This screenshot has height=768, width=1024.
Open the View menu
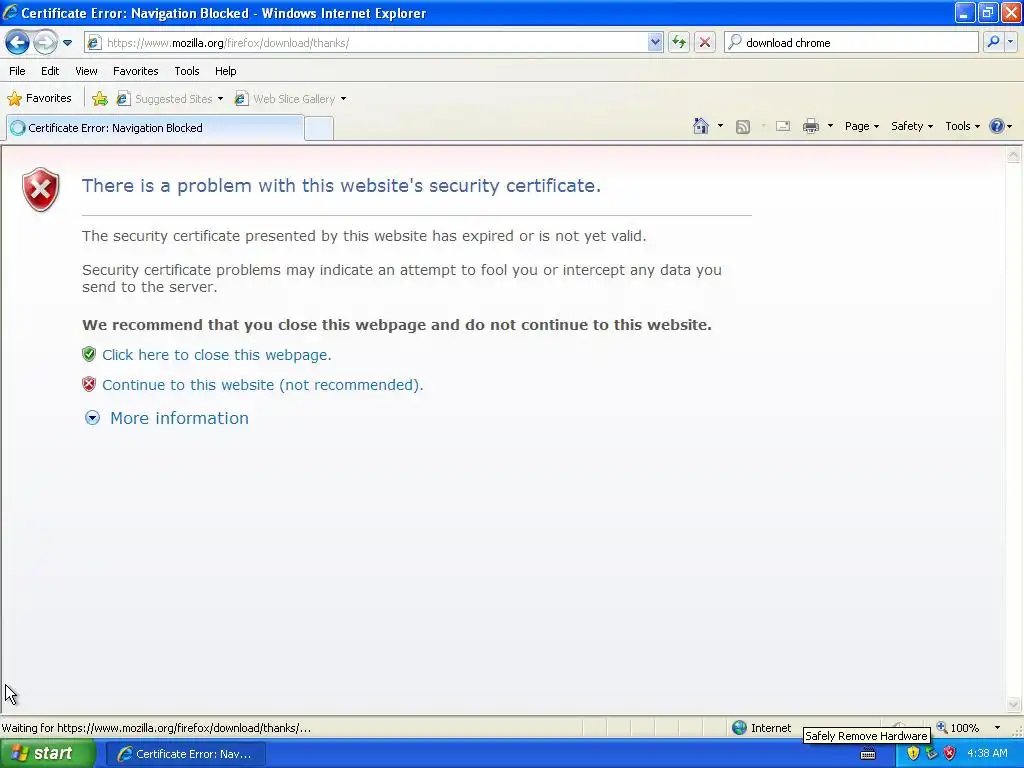tap(86, 71)
